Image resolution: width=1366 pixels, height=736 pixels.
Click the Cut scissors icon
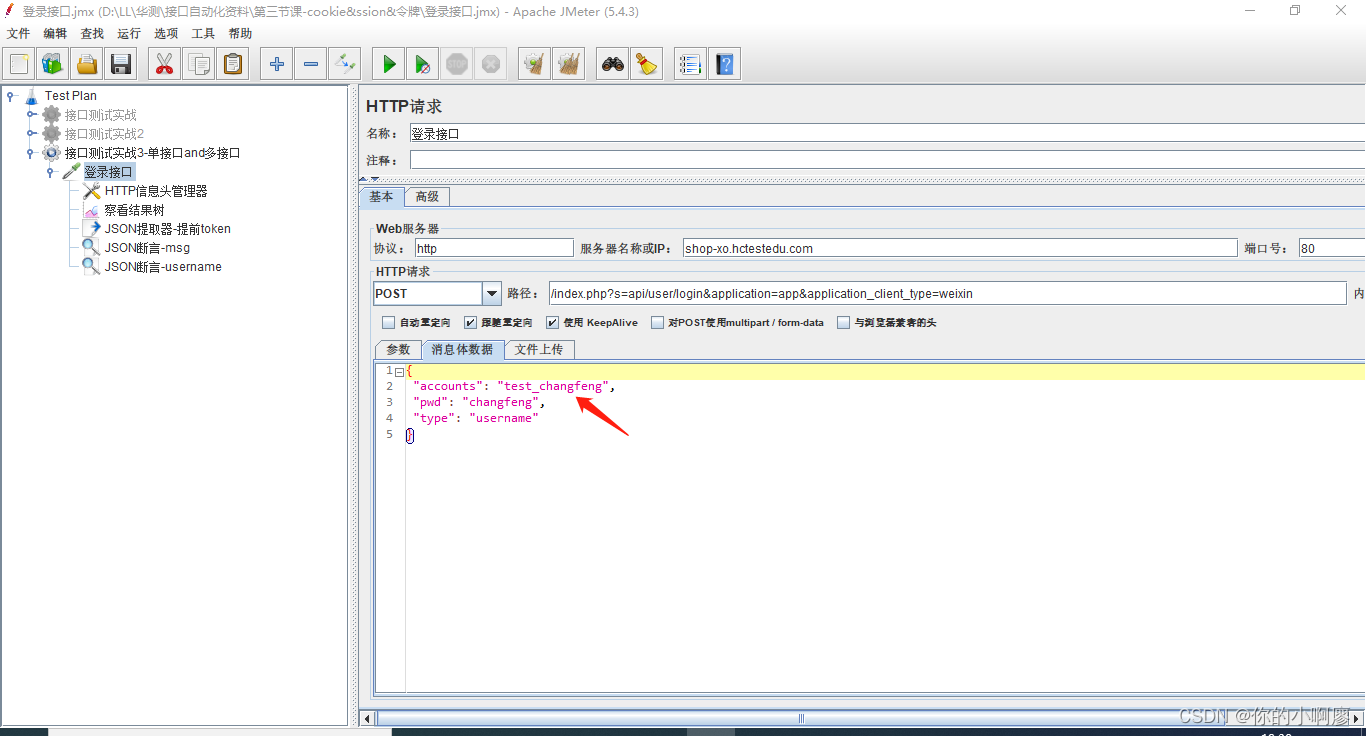pos(165,64)
